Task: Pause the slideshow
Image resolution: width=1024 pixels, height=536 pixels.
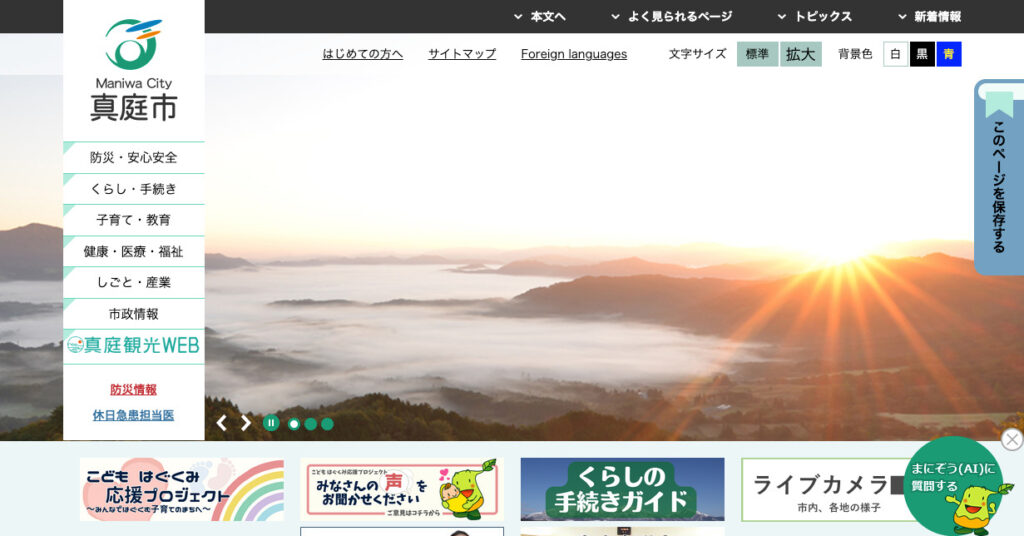Action: pyautogui.click(x=271, y=423)
